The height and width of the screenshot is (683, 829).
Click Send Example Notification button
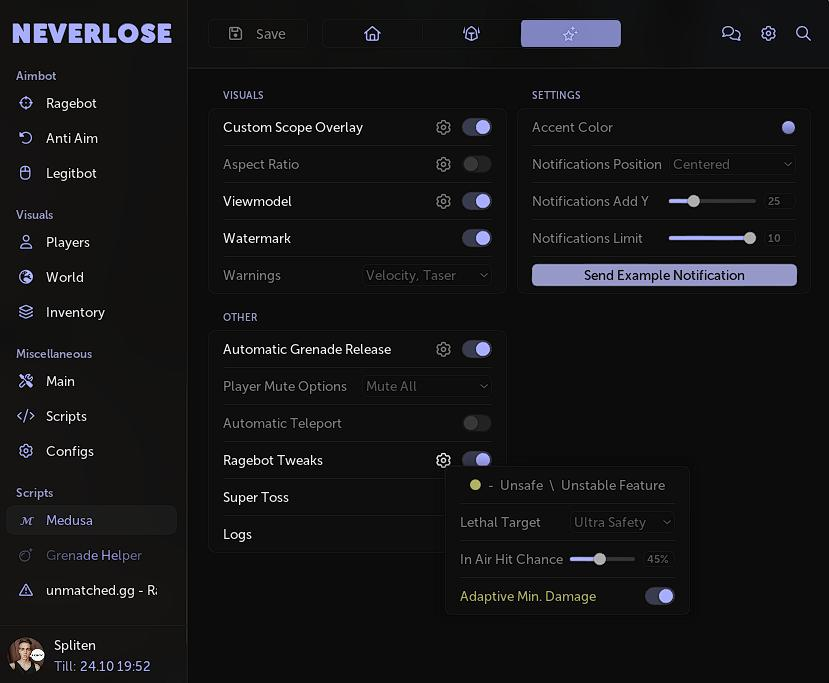point(664,276)
